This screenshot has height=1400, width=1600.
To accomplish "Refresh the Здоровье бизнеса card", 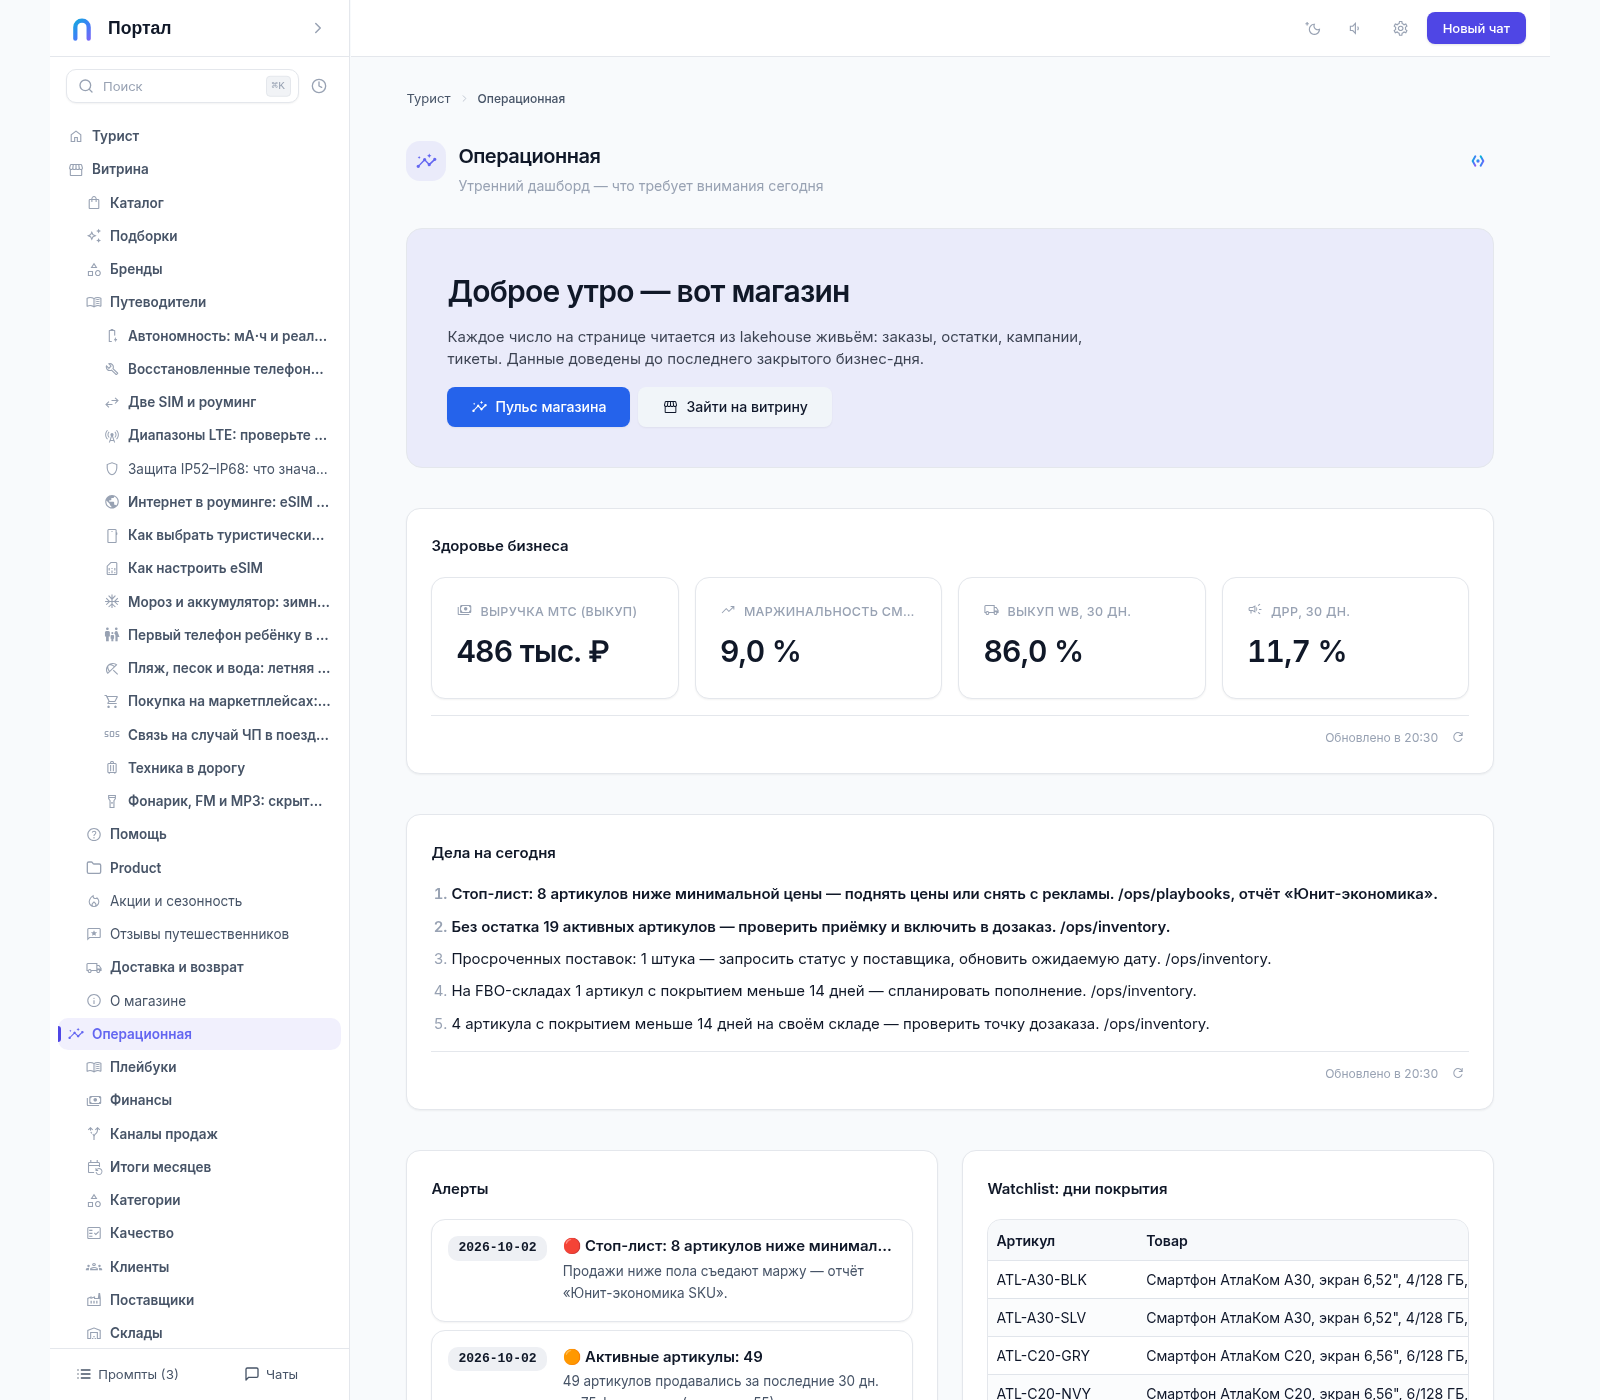I will pyautogui.click(x=1458, y=737).
